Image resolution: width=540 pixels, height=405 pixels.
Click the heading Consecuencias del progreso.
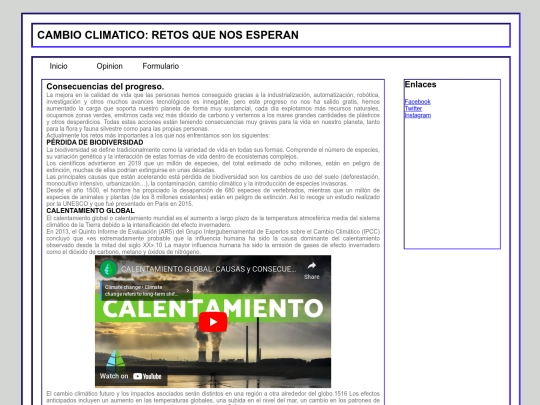(105, 86)
